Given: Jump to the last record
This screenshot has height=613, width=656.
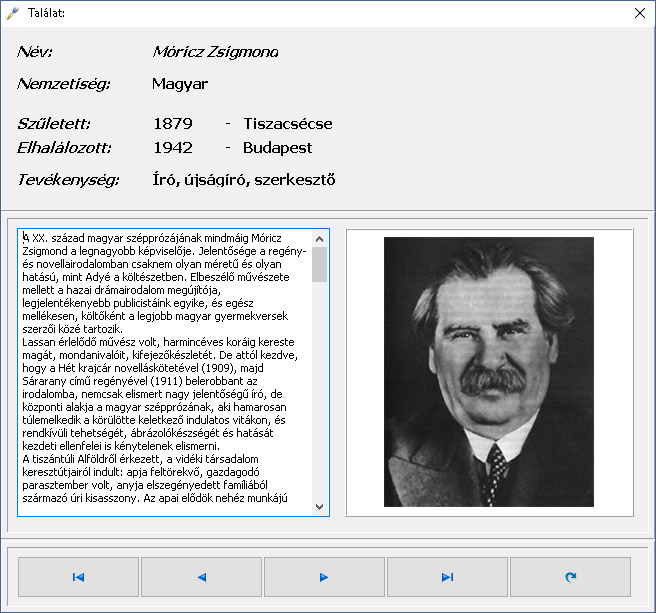Looking at the screenshot, I should [447, 577].
